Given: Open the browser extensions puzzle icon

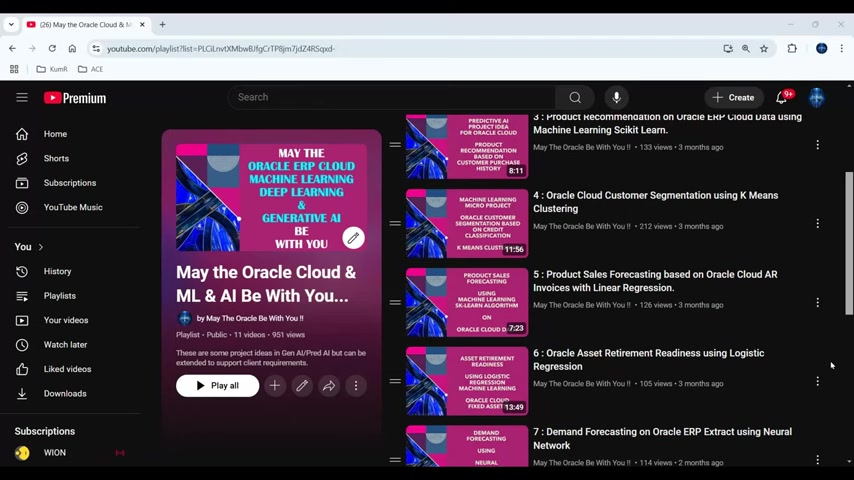Looking at the screenshot, I should tap(792, 48).
